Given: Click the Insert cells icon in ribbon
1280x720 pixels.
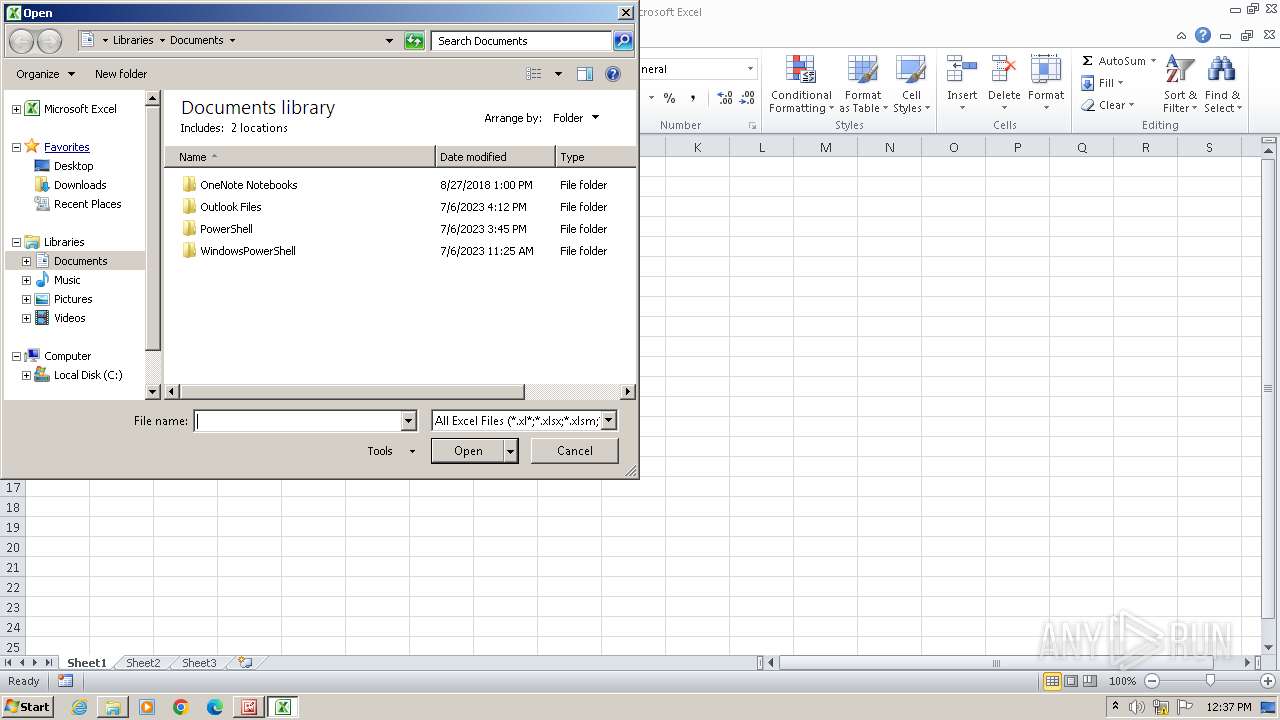Looking at the screenshot, I should coord(962,70).
